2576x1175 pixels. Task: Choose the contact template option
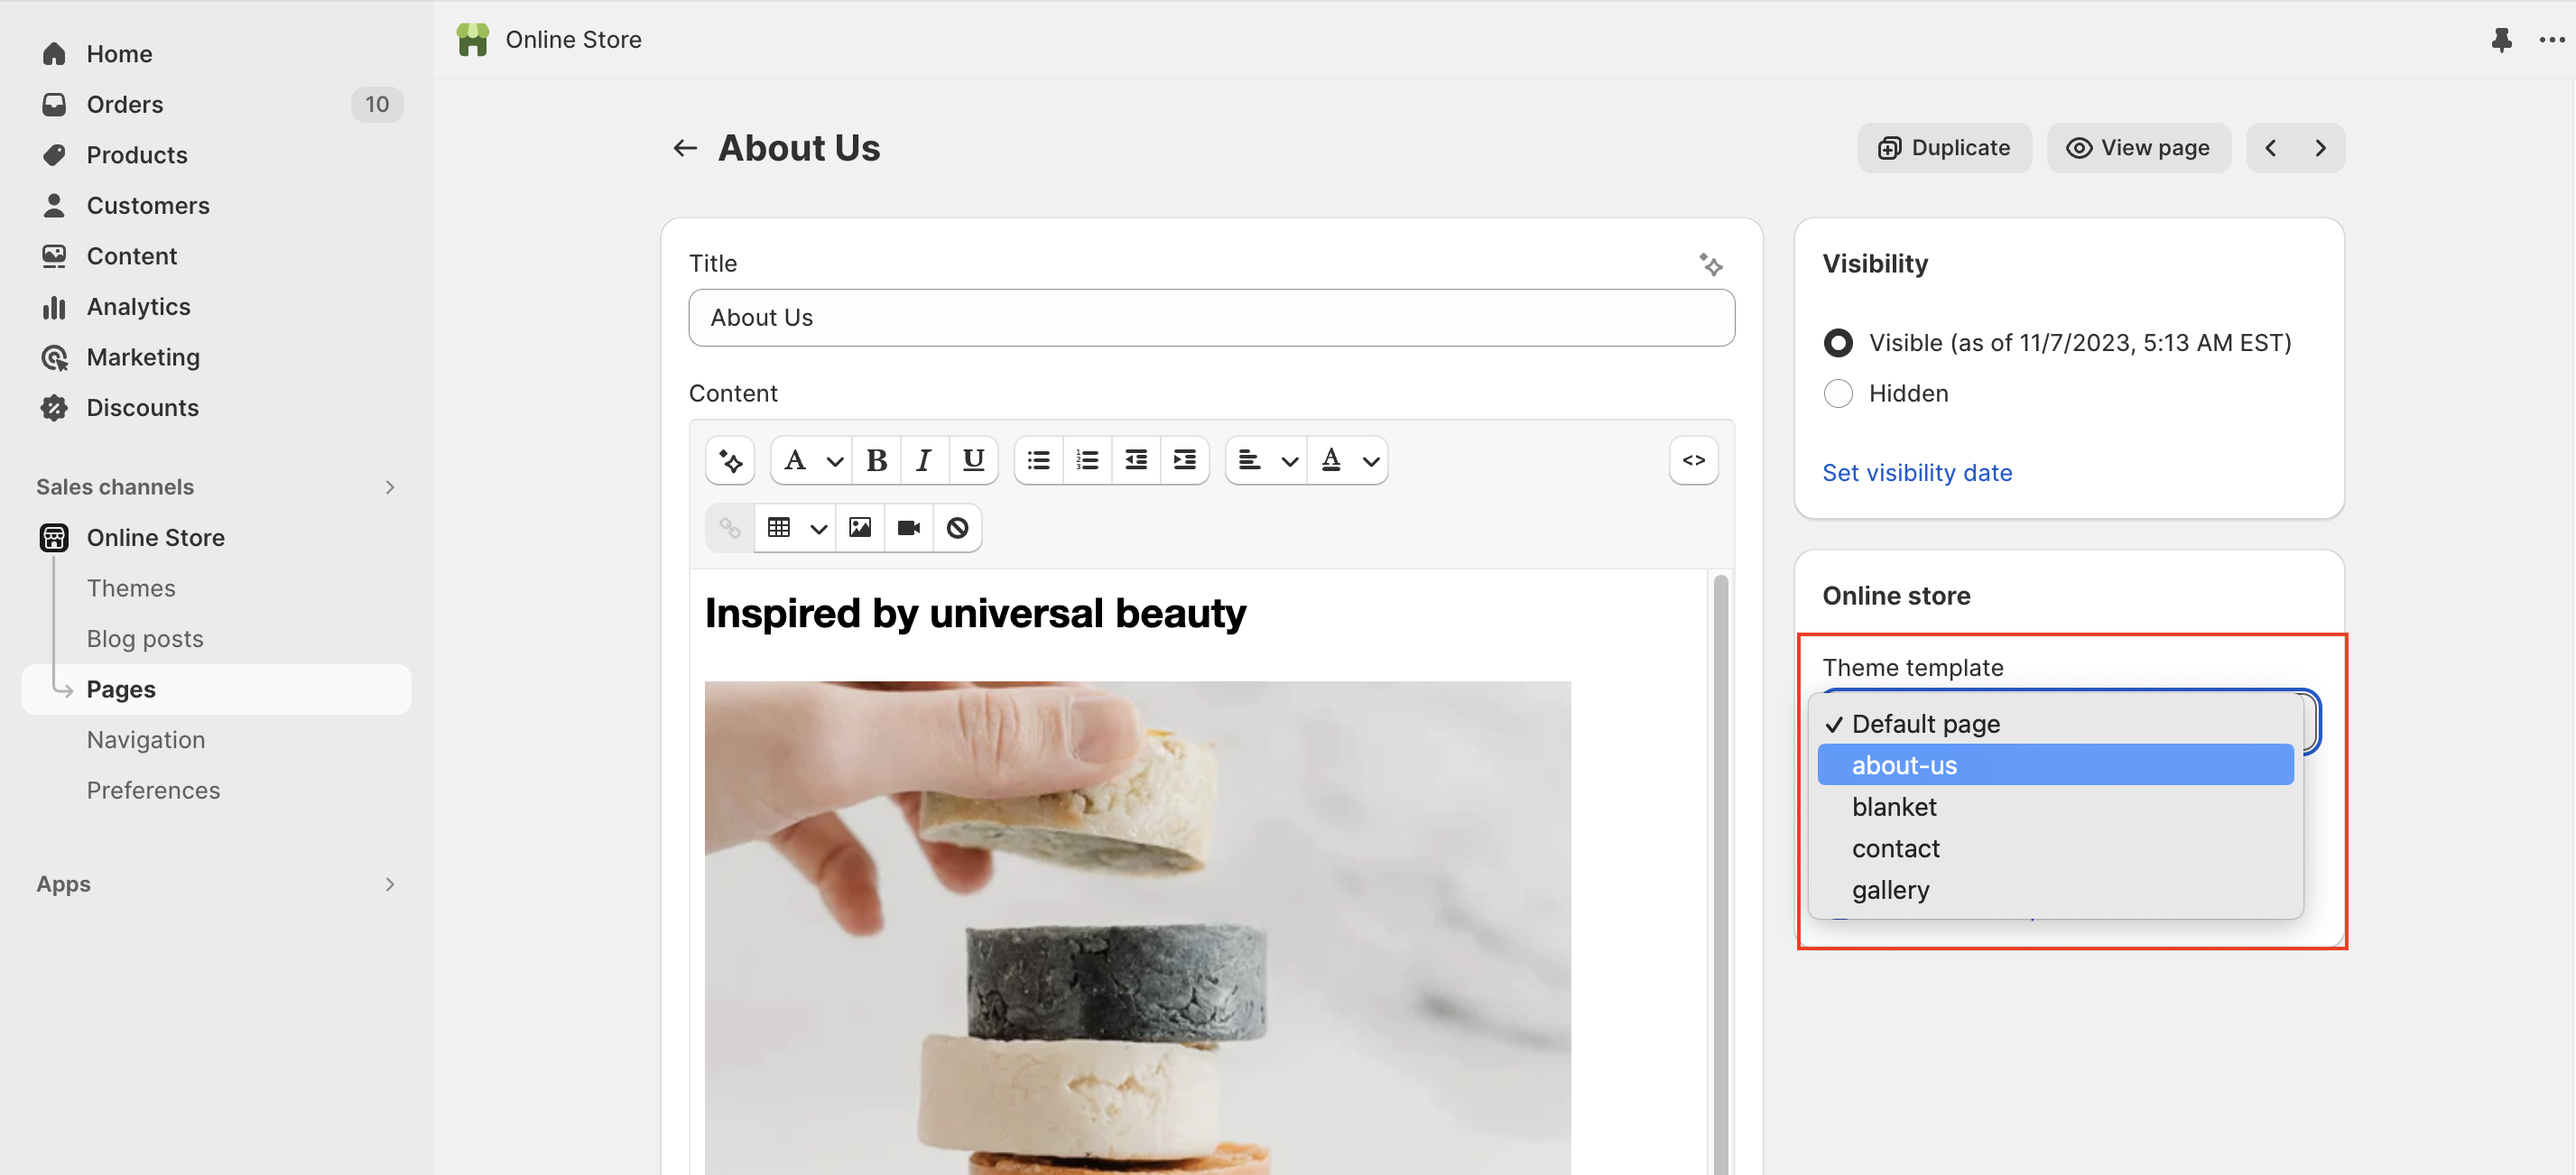[2055, 848]
